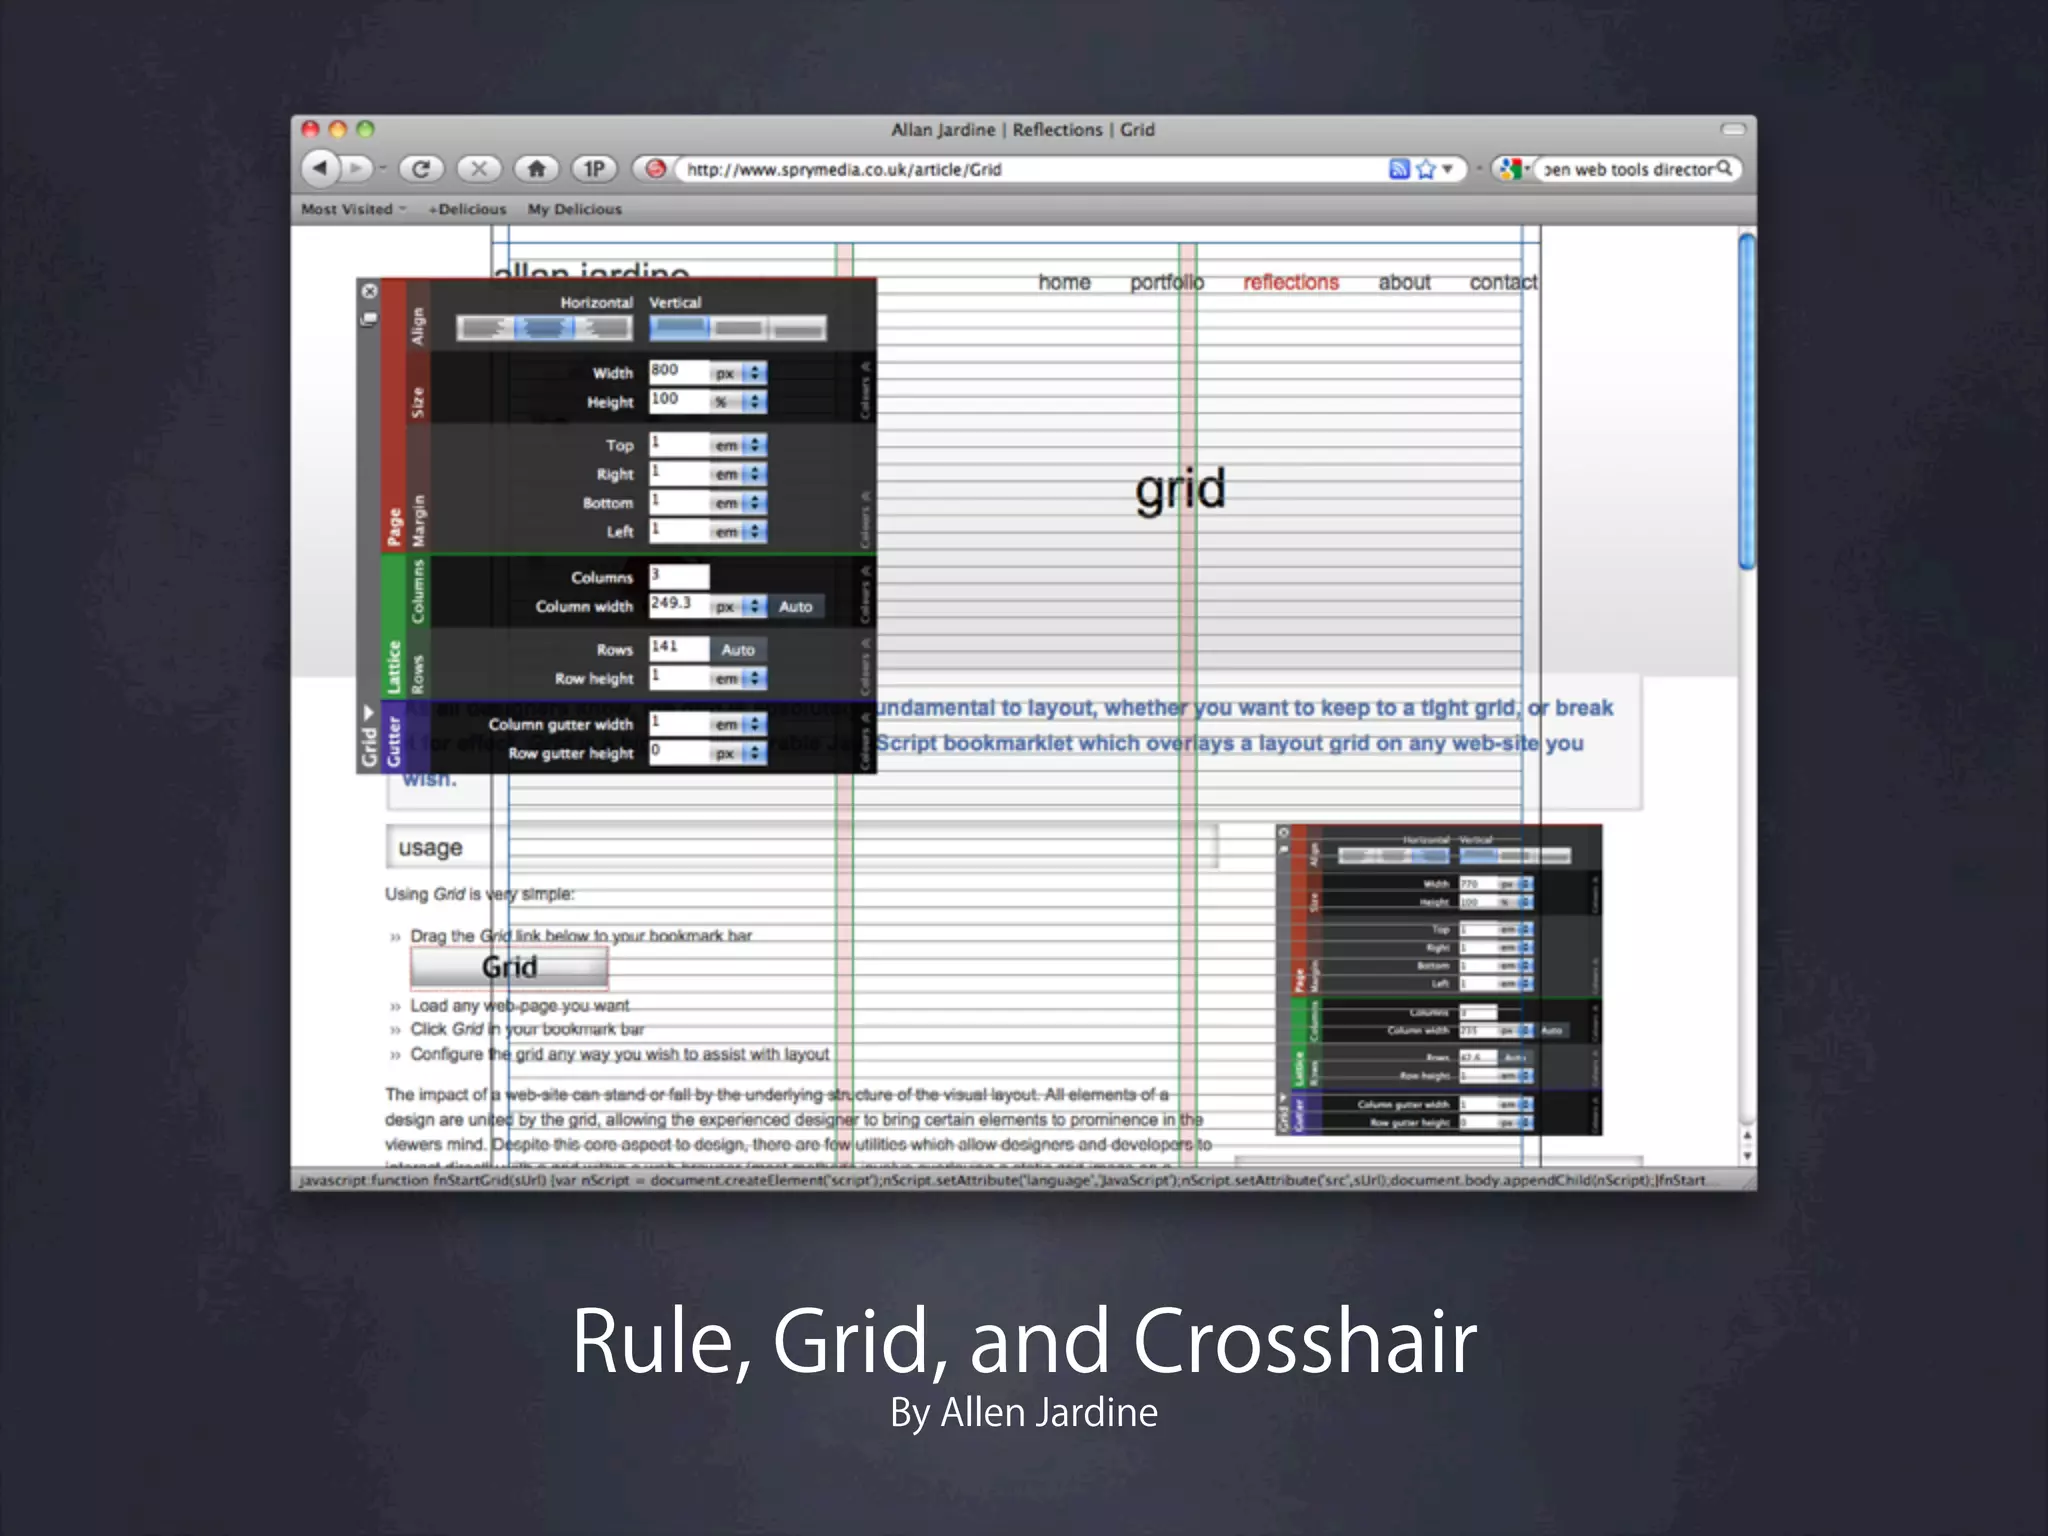Click the search magnifier icon
Viewport: 2048px width, 1536px height.
pos(1724,168)
